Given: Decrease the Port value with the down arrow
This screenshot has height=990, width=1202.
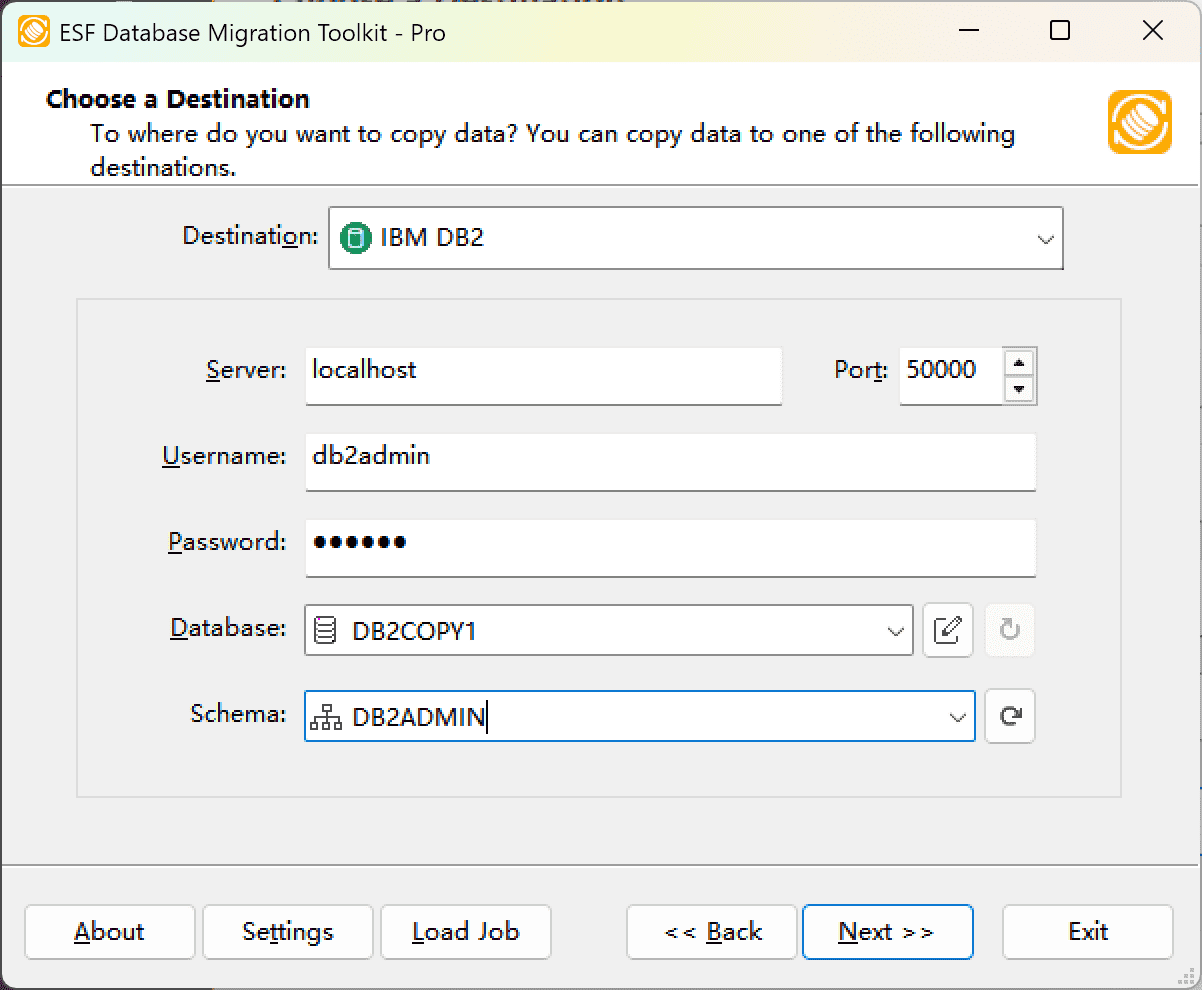Looking at the screenshot, I should pos(1020,390).
